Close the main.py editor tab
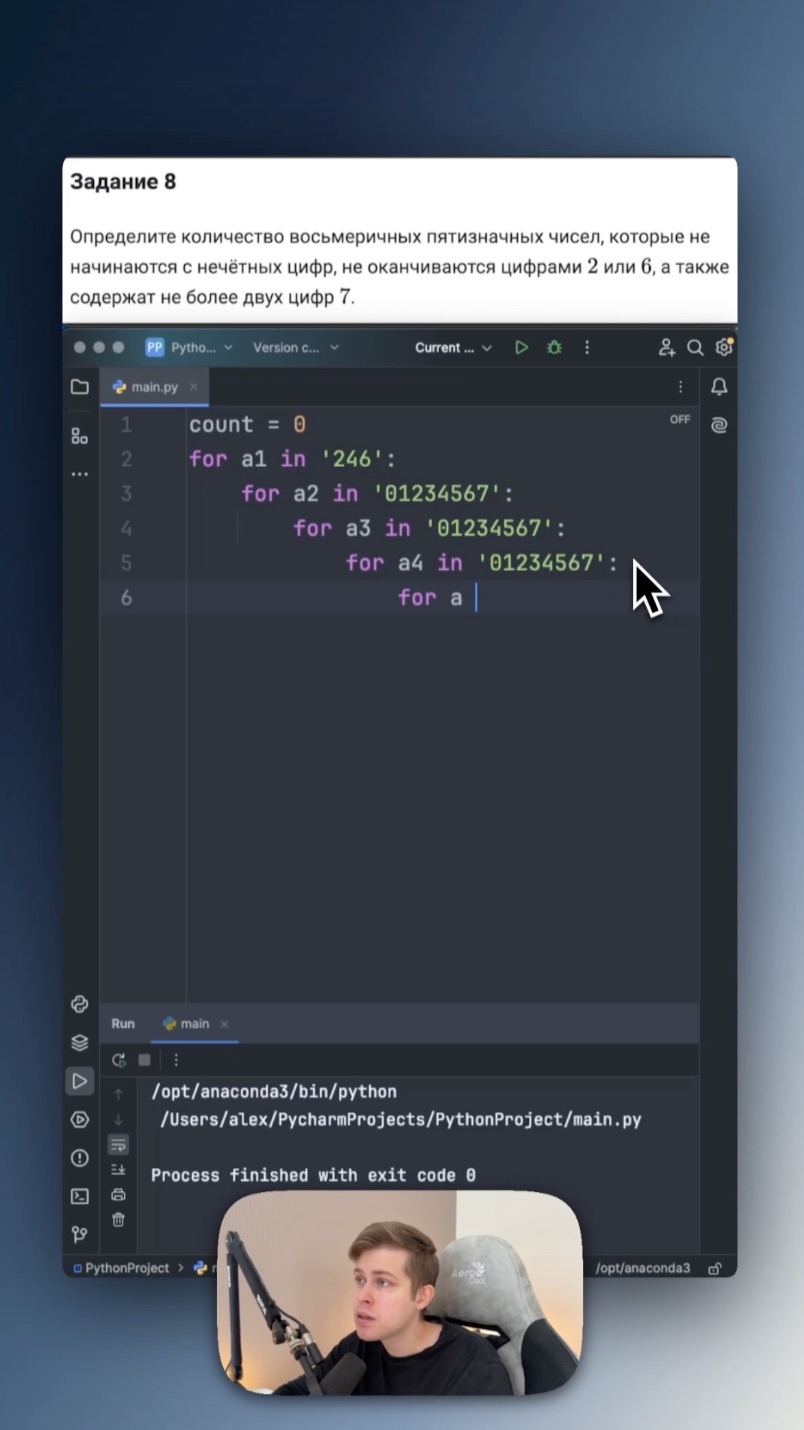804x1430 pixels. 193,387
